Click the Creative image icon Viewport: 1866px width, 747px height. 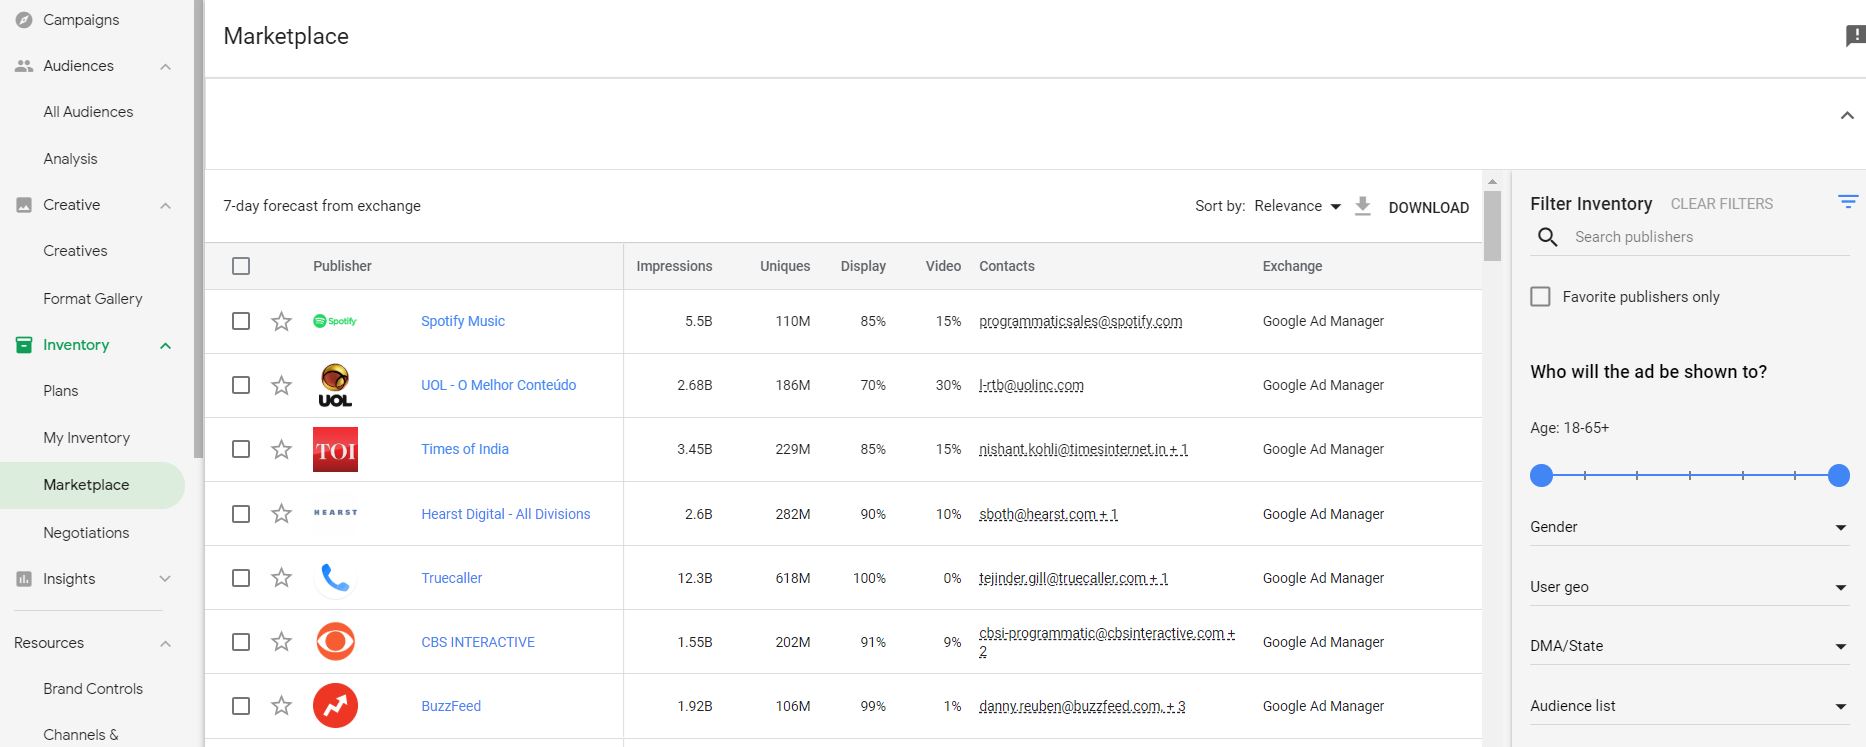[x=24, y=205]
